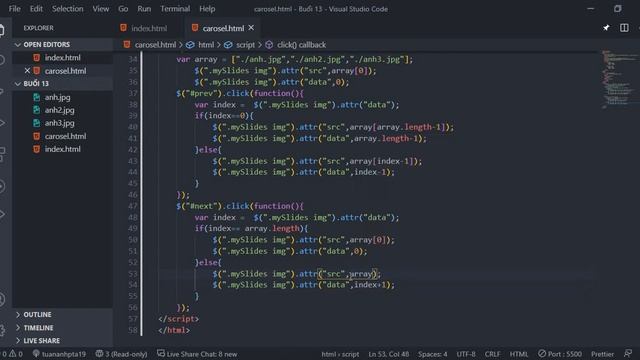Open the 3 (Read-only) participants indicator
The width and height of the screenshot is (640, 360).
(121, 354)
